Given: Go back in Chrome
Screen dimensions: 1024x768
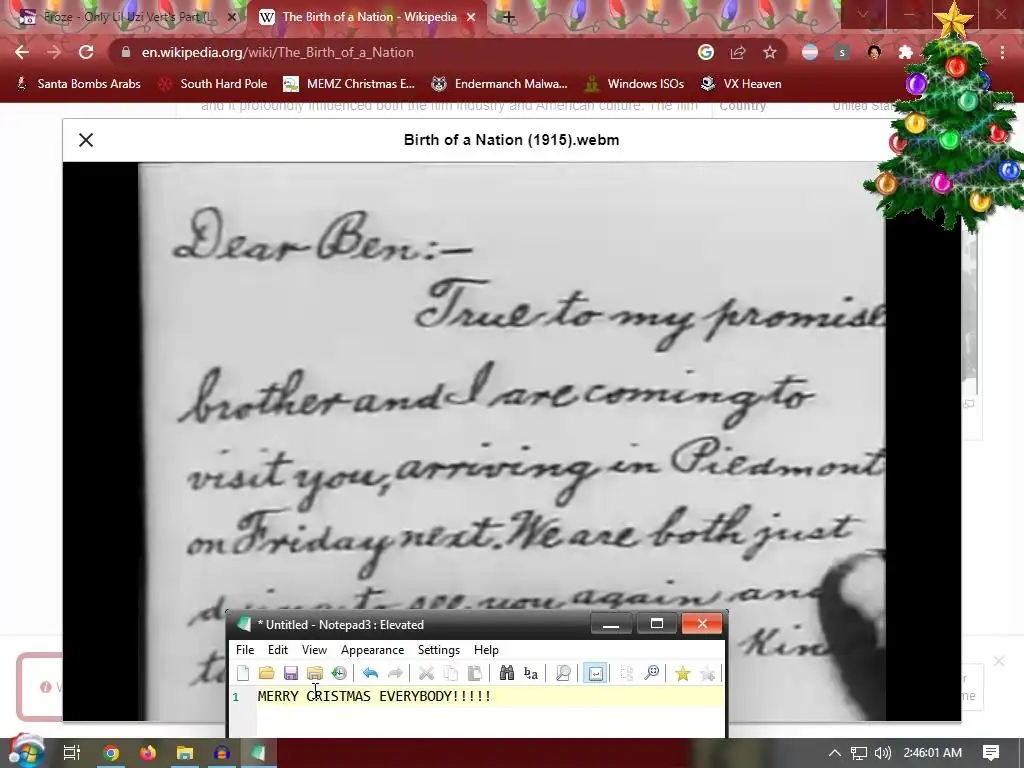Looking at the screenshot, I should point(22,52).
